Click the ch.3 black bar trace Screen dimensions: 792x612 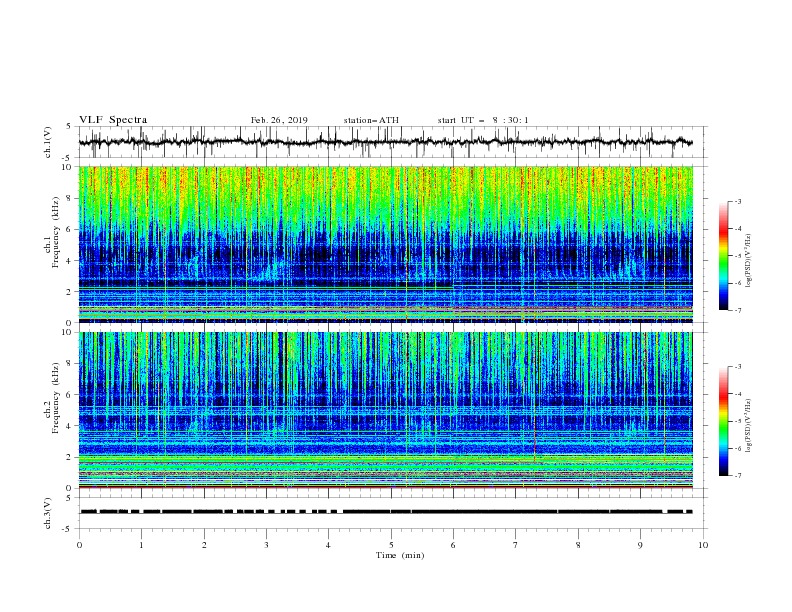tap(386, 512)
